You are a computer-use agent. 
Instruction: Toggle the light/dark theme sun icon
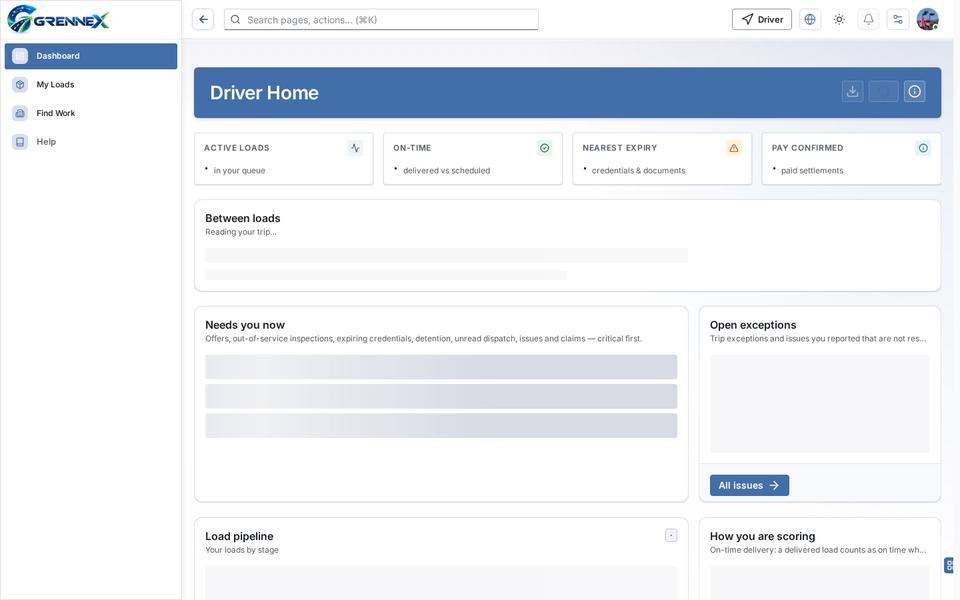coord(839,20)
